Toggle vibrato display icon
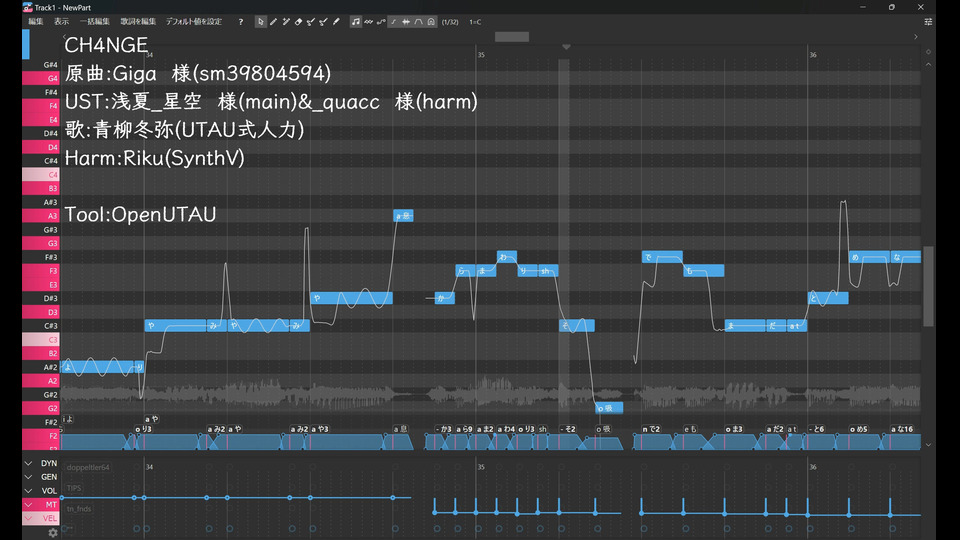 (369, 22)
